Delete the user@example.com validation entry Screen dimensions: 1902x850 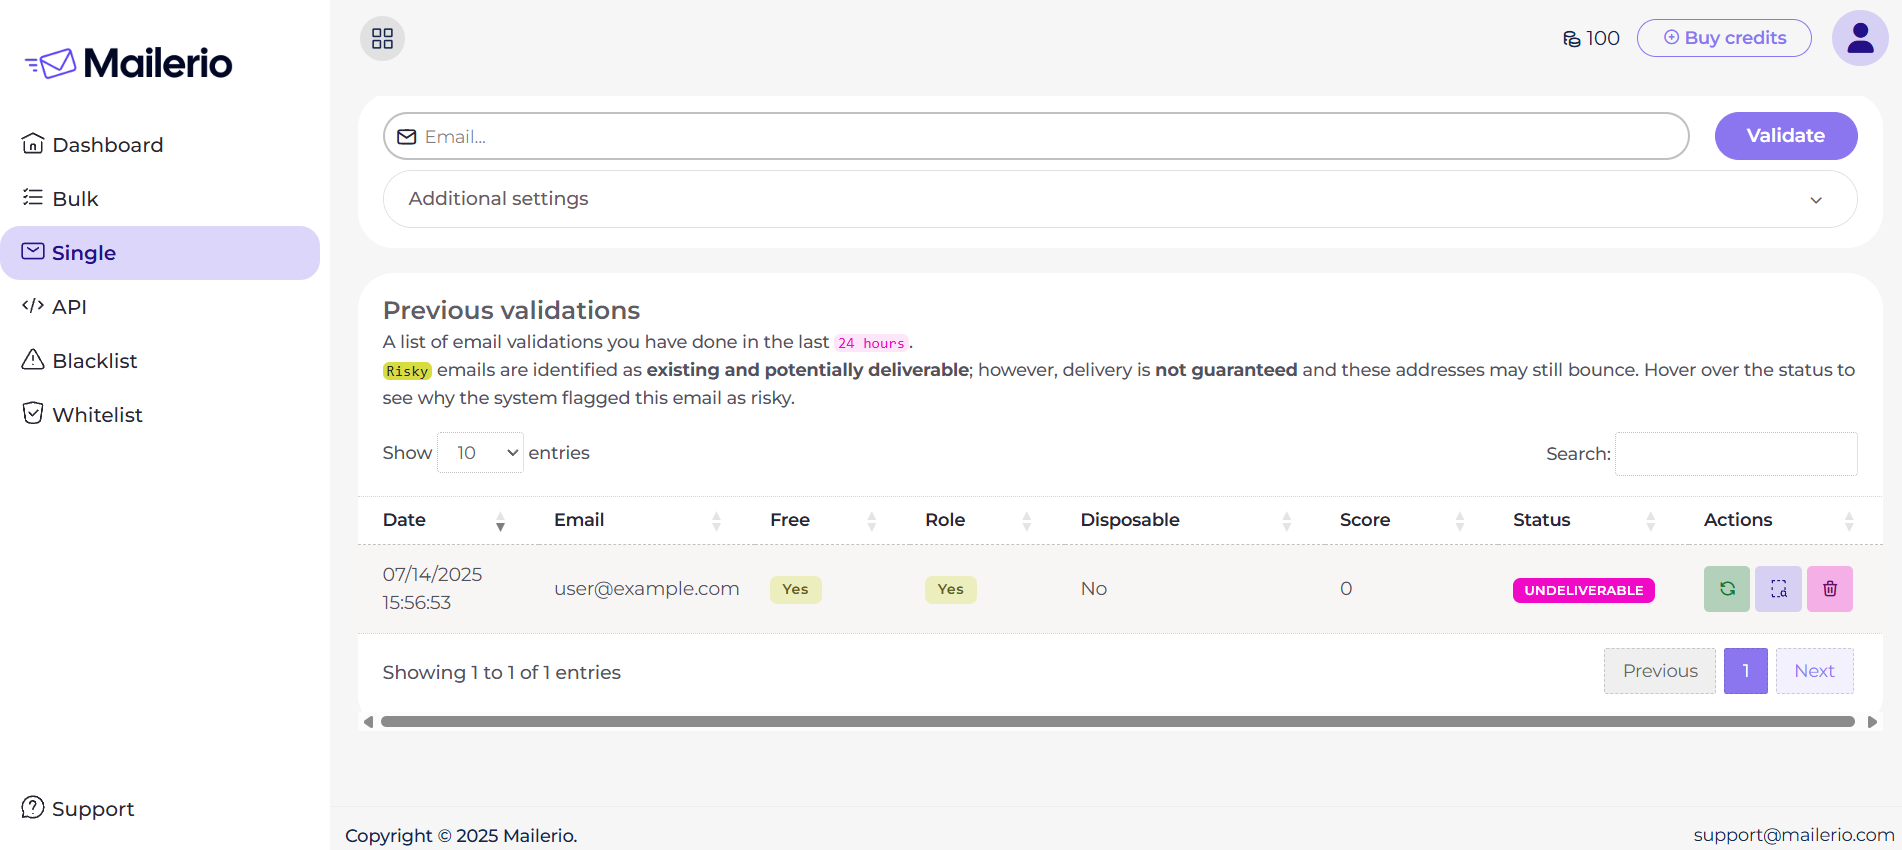(1829, 589)
